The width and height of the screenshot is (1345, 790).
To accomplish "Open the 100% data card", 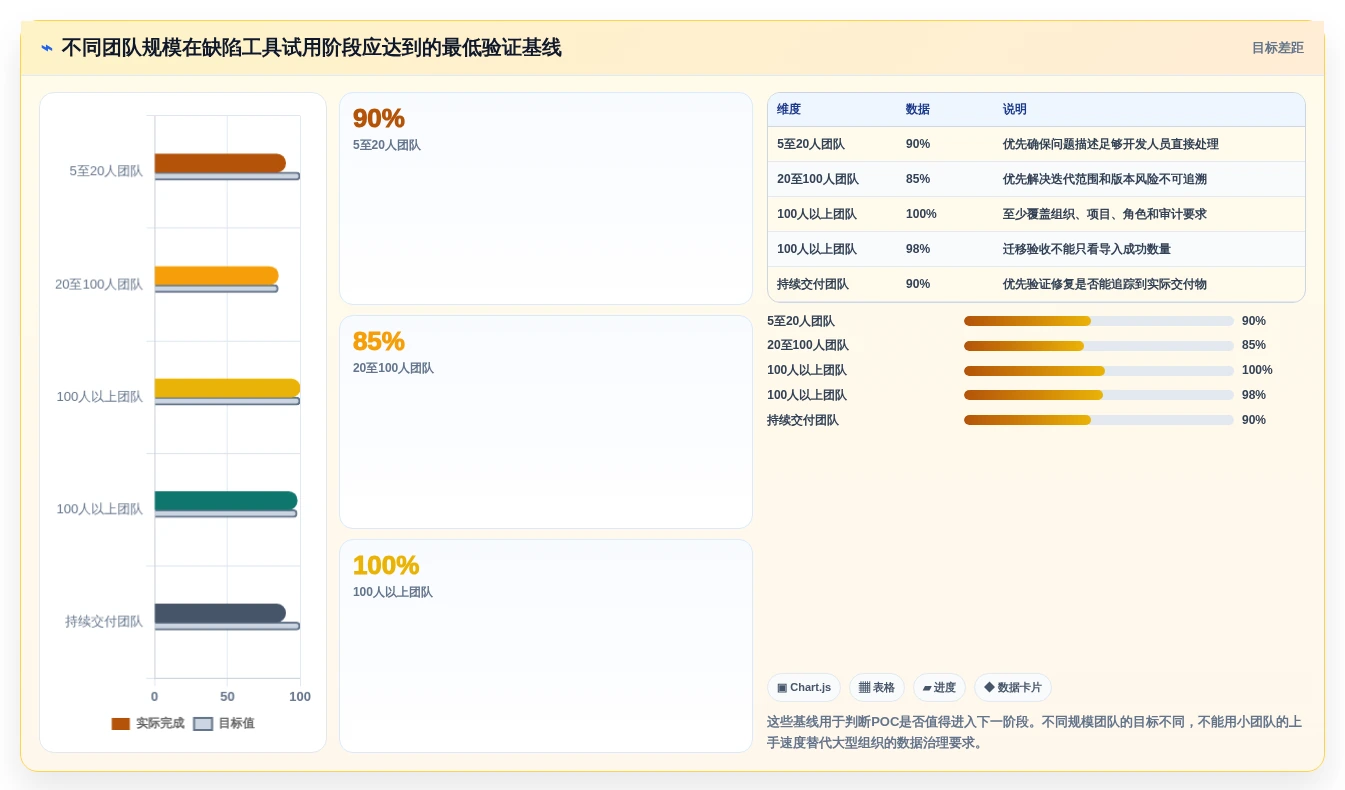I will coord(546,646).
